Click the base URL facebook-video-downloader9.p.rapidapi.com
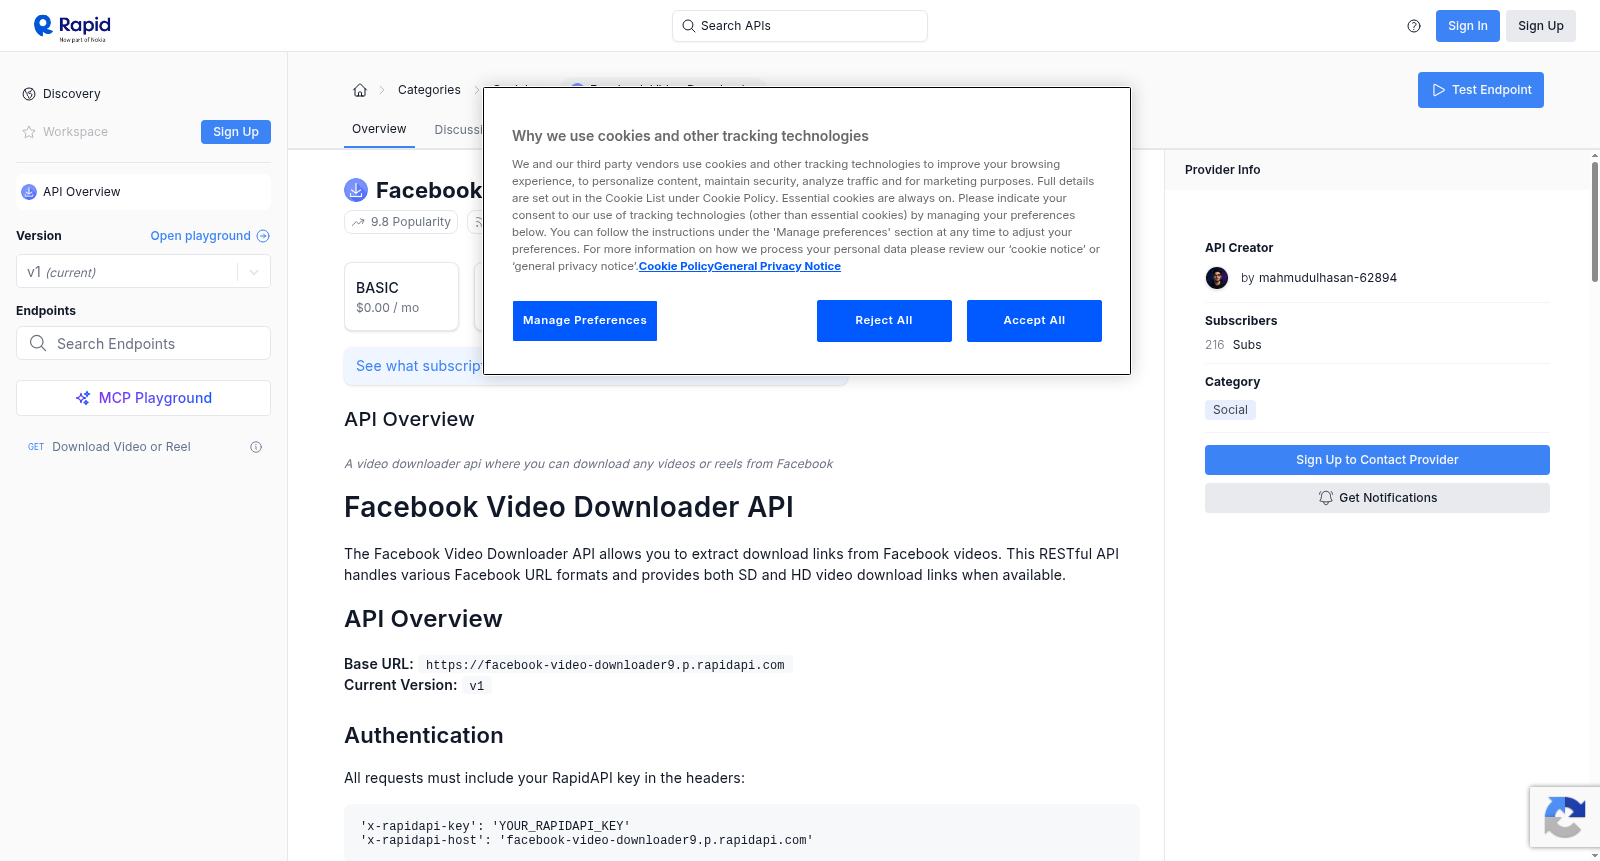The image size is (1600, 861). 605,665
